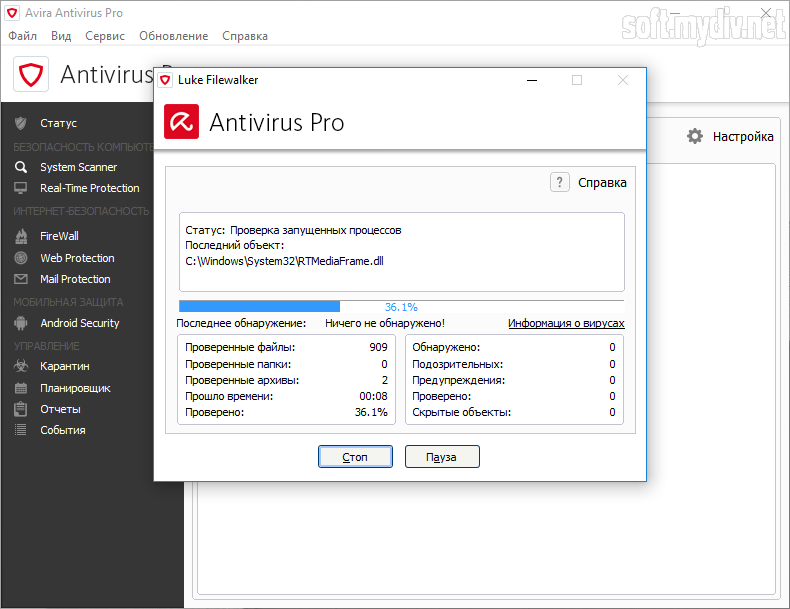790x609 pixels.
Task: Open the Сервис menu
Action: tap(105, 36)
